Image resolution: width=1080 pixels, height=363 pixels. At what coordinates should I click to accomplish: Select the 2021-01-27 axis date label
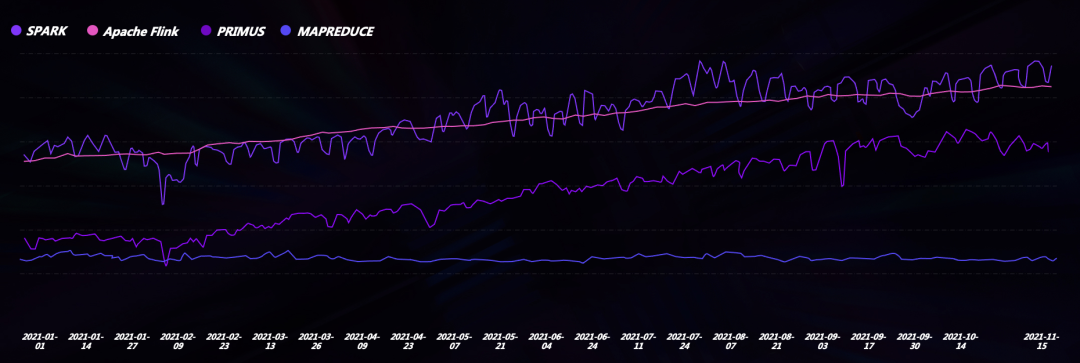(x=132, y=342)
